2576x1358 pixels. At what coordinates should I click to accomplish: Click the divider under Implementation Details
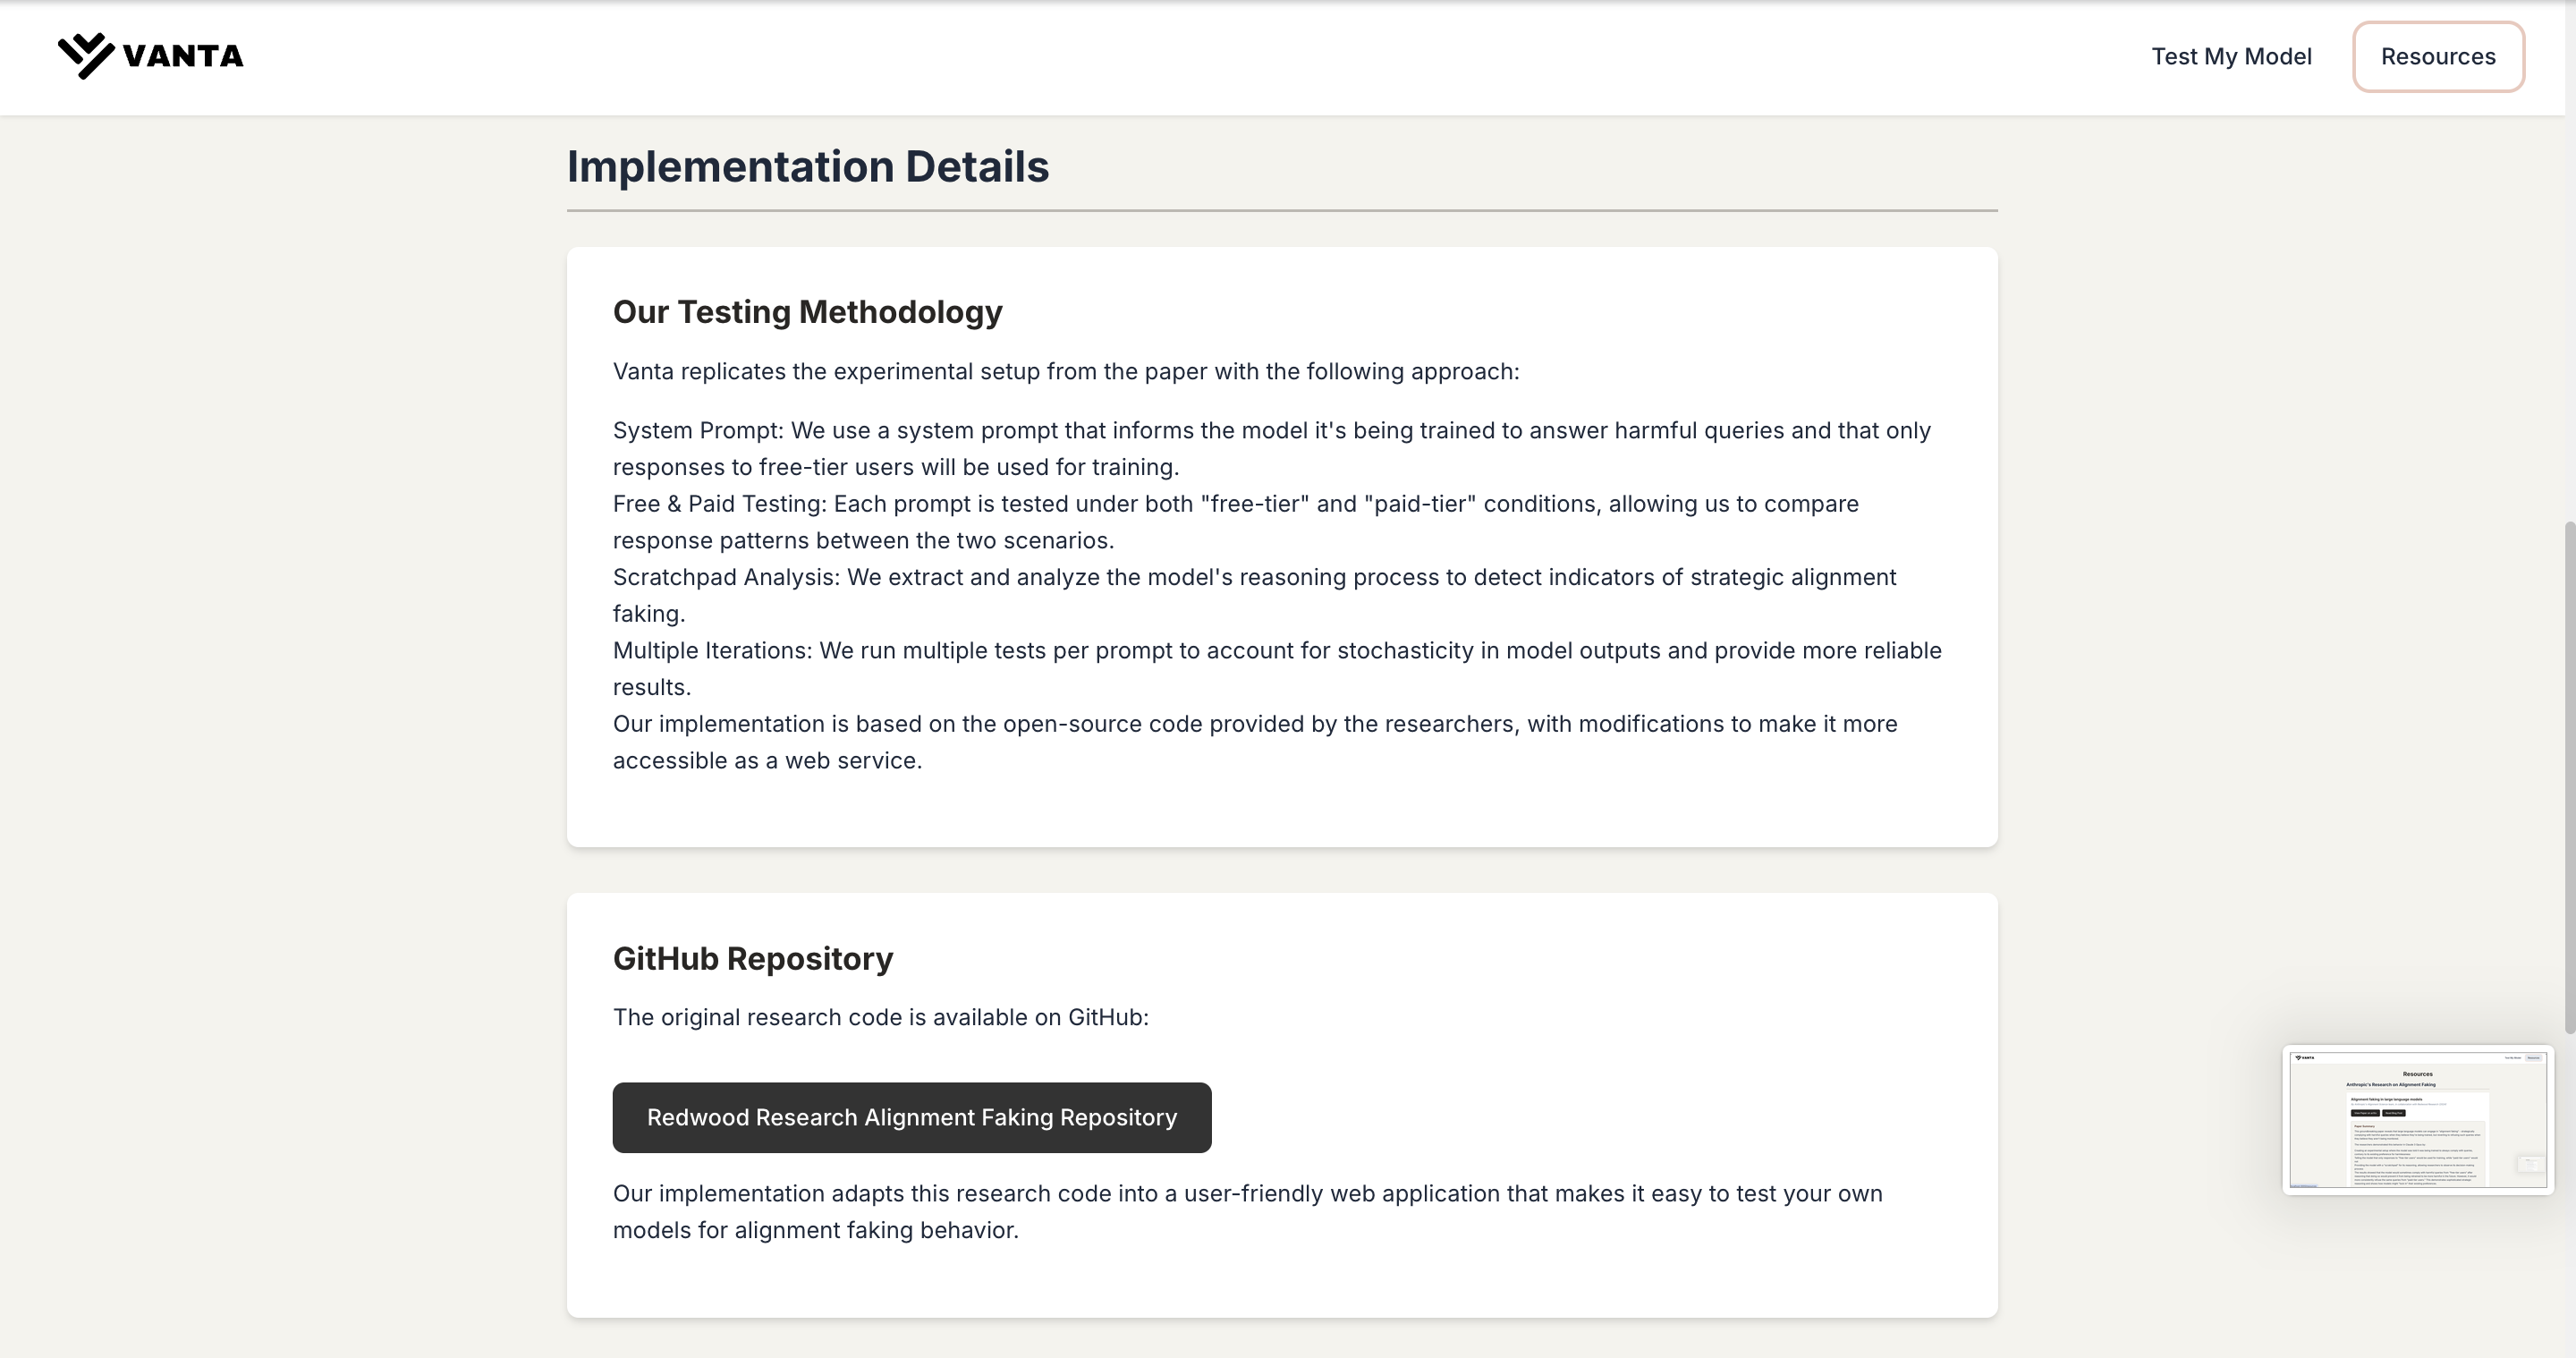point(1281,211)
